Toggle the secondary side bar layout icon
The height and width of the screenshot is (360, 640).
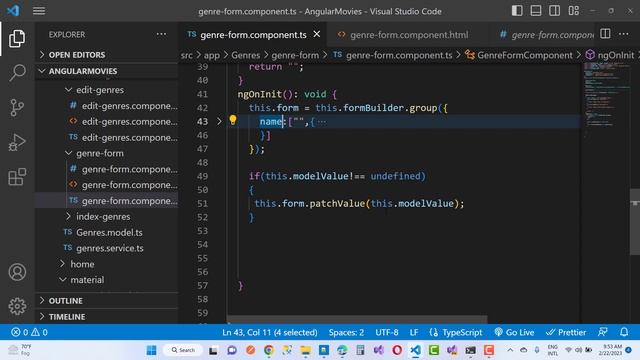pos(554,11)
